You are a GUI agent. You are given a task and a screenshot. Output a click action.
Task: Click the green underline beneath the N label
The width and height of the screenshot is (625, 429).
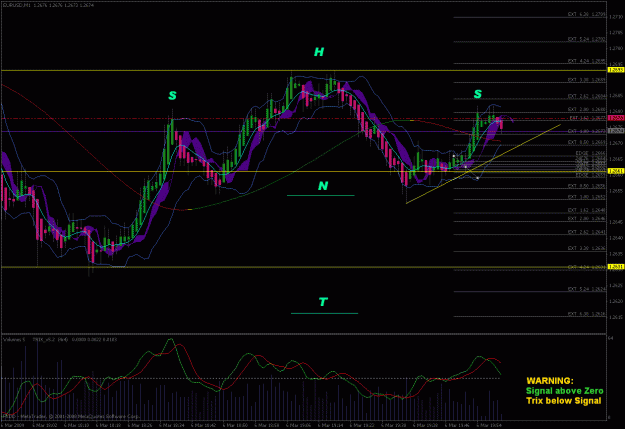coord(320,195)
